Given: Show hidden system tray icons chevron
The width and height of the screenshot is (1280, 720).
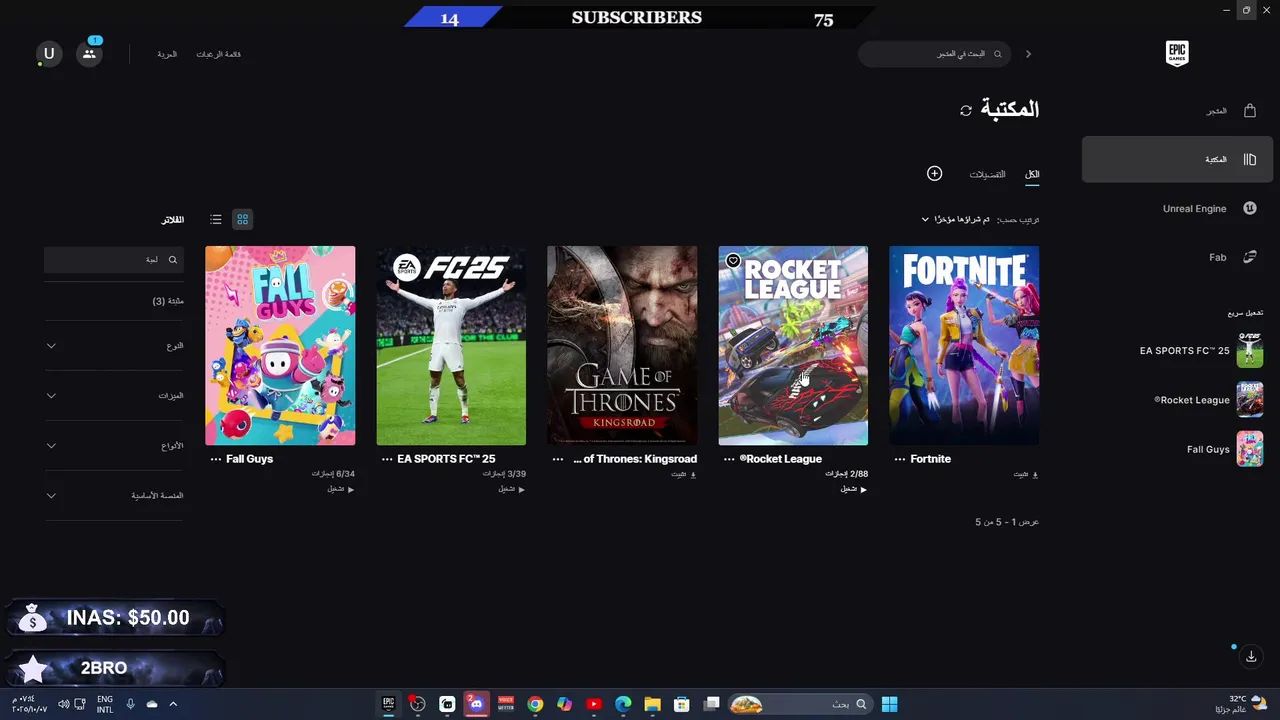Looking at the screenshot, I should click(173, 704).
